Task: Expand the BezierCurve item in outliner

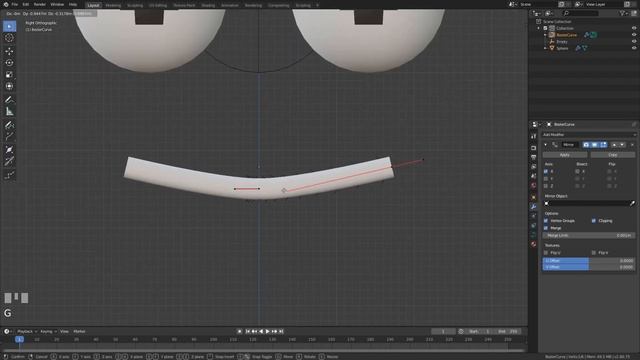Action: click(545, 35)
